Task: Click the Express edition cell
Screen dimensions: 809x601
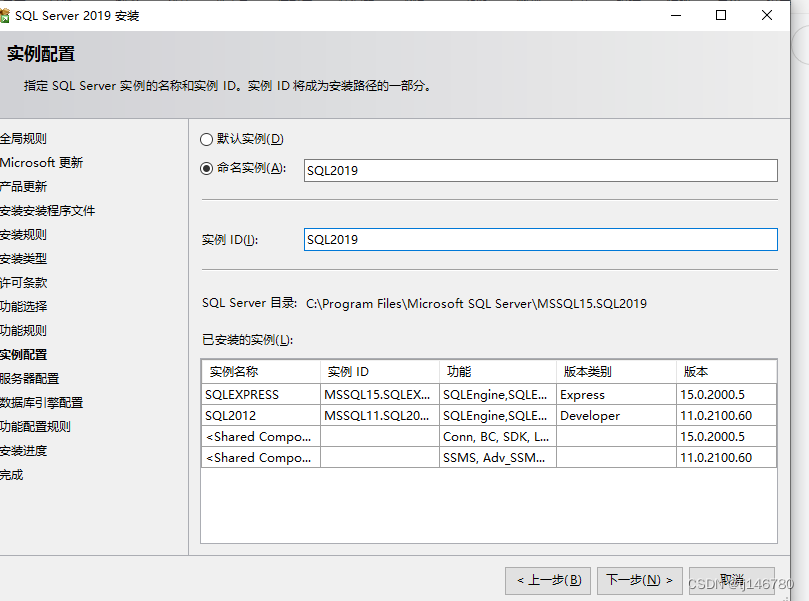Action: point(617,395)
